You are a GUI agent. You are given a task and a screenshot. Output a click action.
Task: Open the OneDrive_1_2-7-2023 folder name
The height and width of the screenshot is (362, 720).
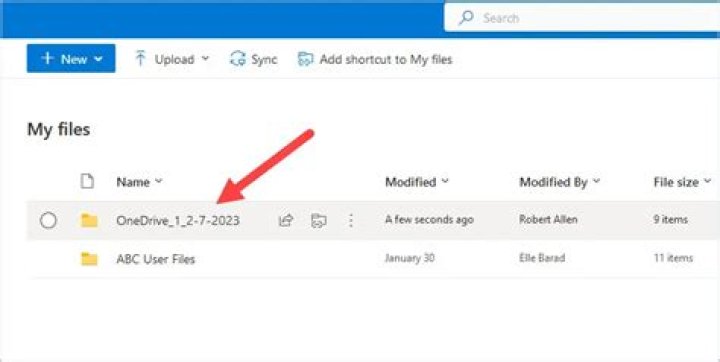coord(178,221)
